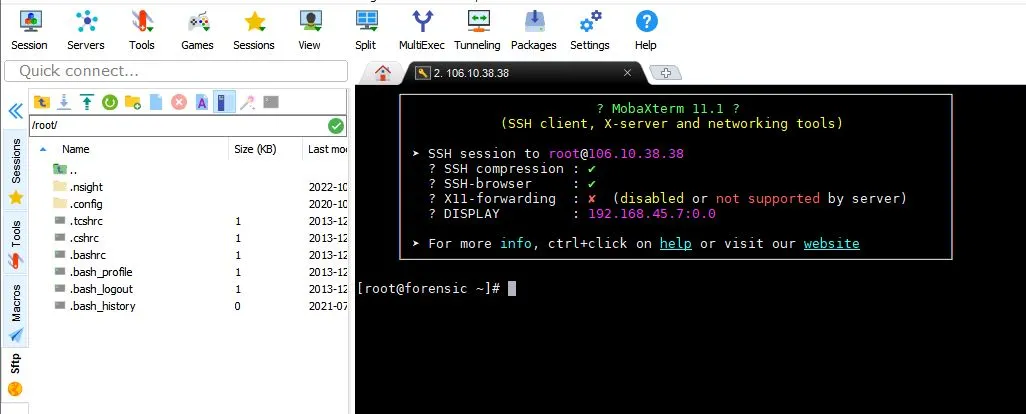Toggle sort order arrow beside Name column
This screenshot has height=414, width=1026.
(x=43, y=149)
